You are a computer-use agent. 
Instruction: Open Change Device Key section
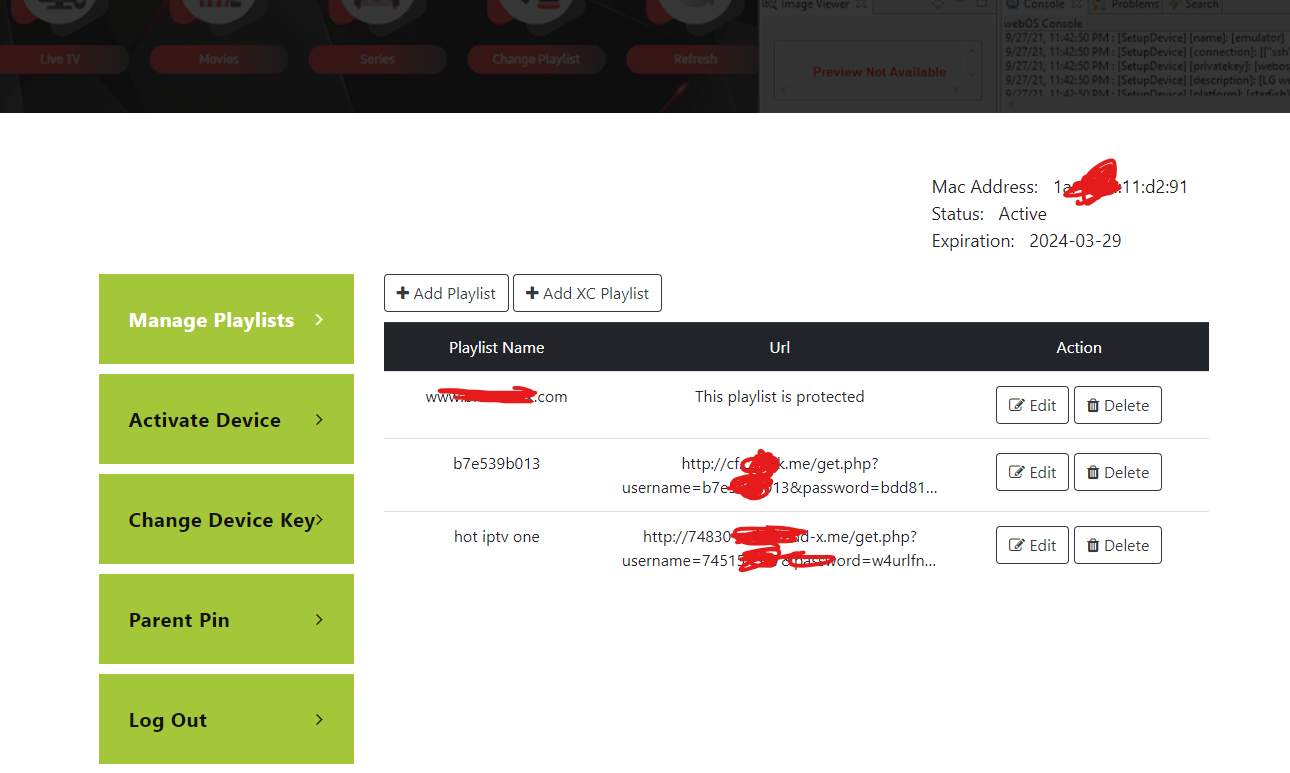click(226, 519)
